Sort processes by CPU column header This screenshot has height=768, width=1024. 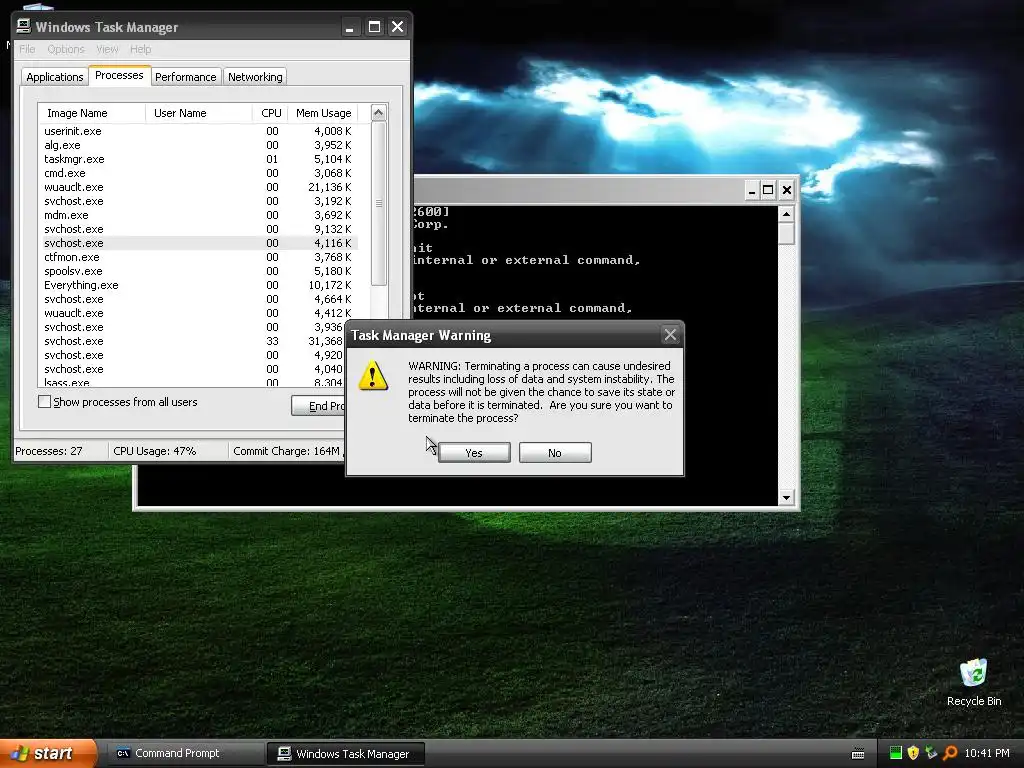coord(270,113)
